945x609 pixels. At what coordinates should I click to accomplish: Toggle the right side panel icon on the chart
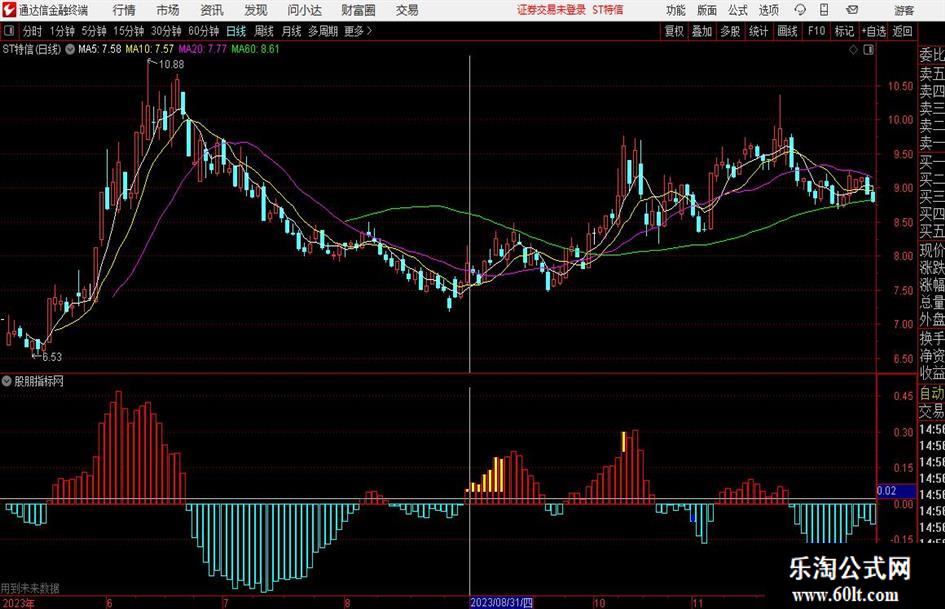[x=868, y=50]
